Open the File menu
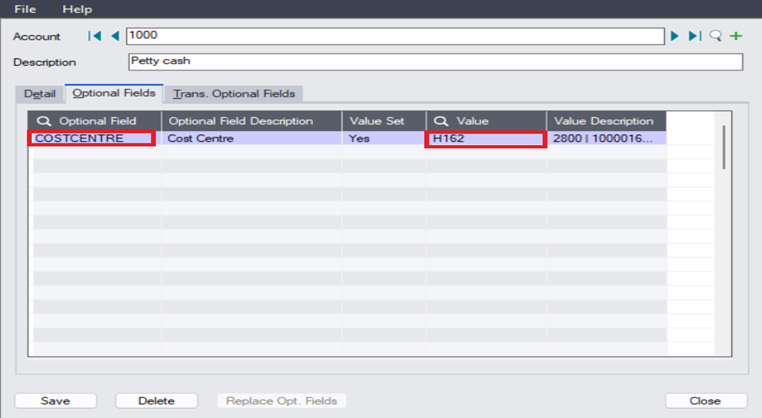This screenshot has height=418, width=762. [25, 9]
